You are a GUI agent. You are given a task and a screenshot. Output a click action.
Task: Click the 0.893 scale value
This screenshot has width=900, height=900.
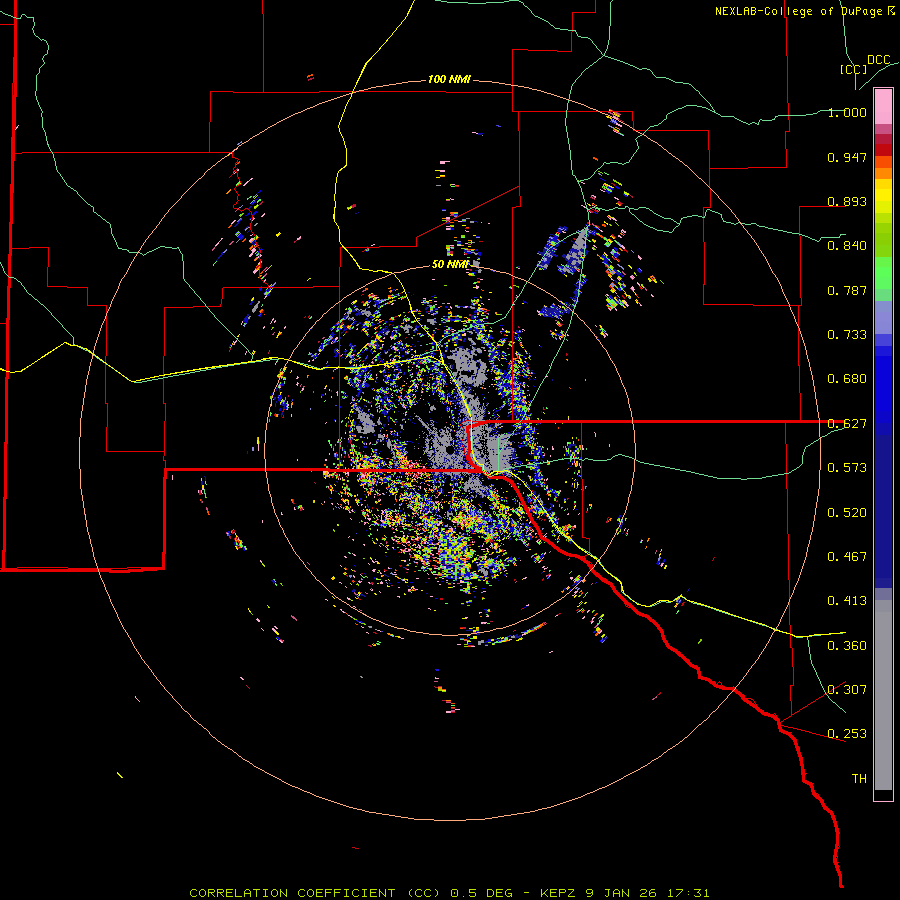pyautogui.click(x=847, y=201)
